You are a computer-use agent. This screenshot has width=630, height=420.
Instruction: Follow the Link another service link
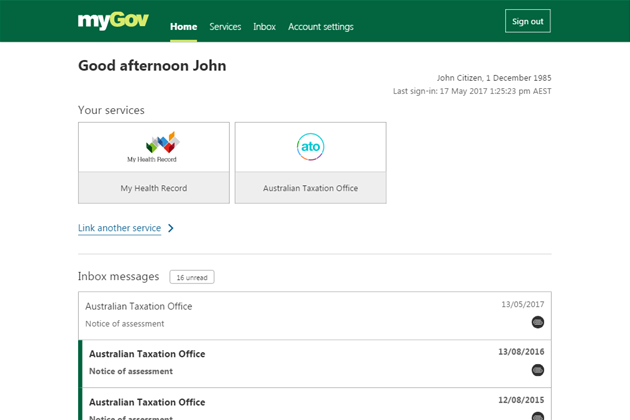point(119,228)
